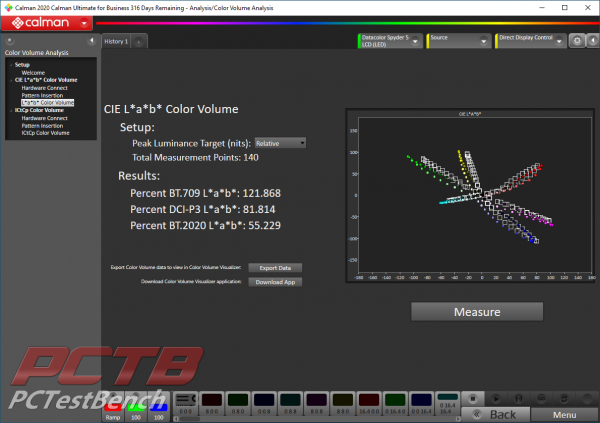Stop measurement with the stop icon
The height and width of the screenshot is (423, 600).
473,399
